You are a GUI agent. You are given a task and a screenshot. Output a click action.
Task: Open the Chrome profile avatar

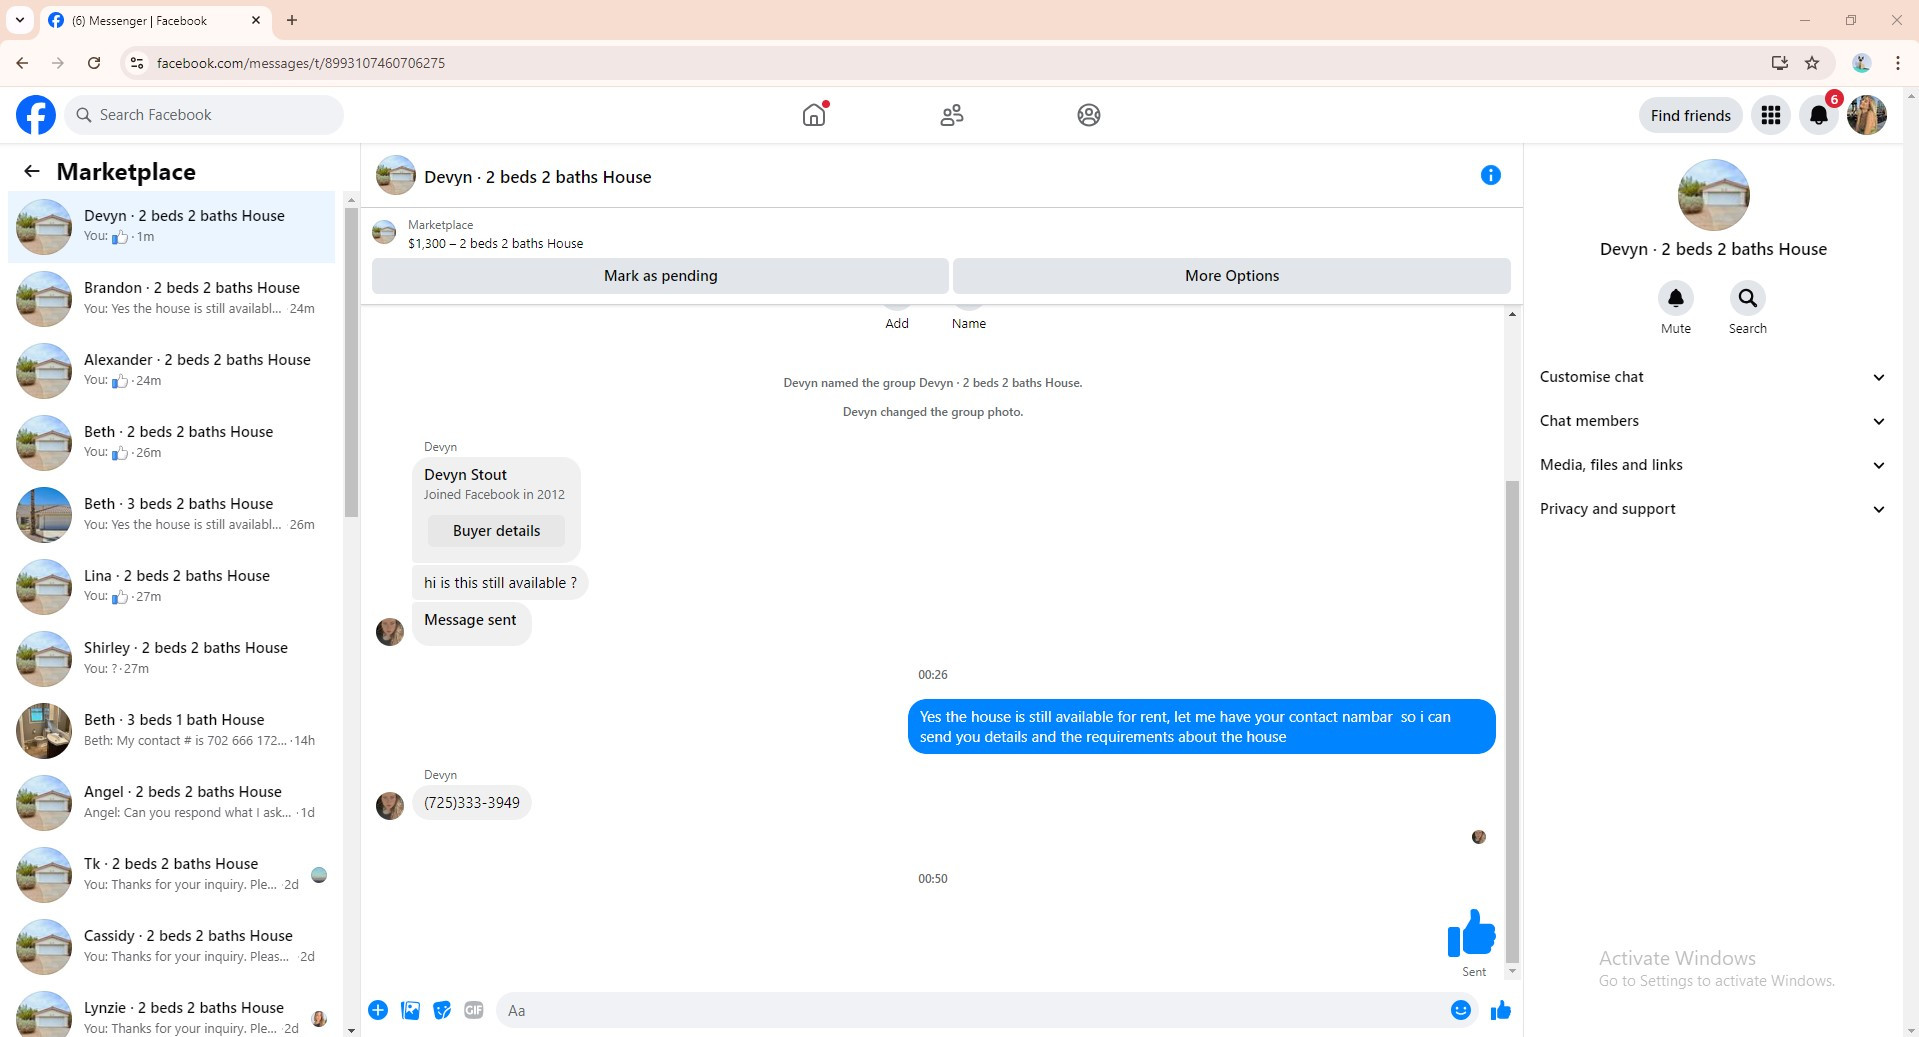pos(1861,63)
